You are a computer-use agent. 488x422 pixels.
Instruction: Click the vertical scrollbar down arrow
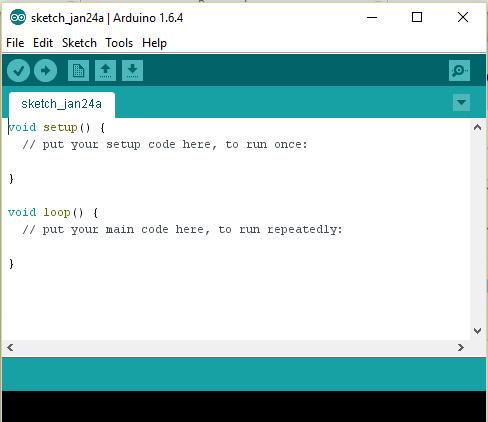(477, 330)
